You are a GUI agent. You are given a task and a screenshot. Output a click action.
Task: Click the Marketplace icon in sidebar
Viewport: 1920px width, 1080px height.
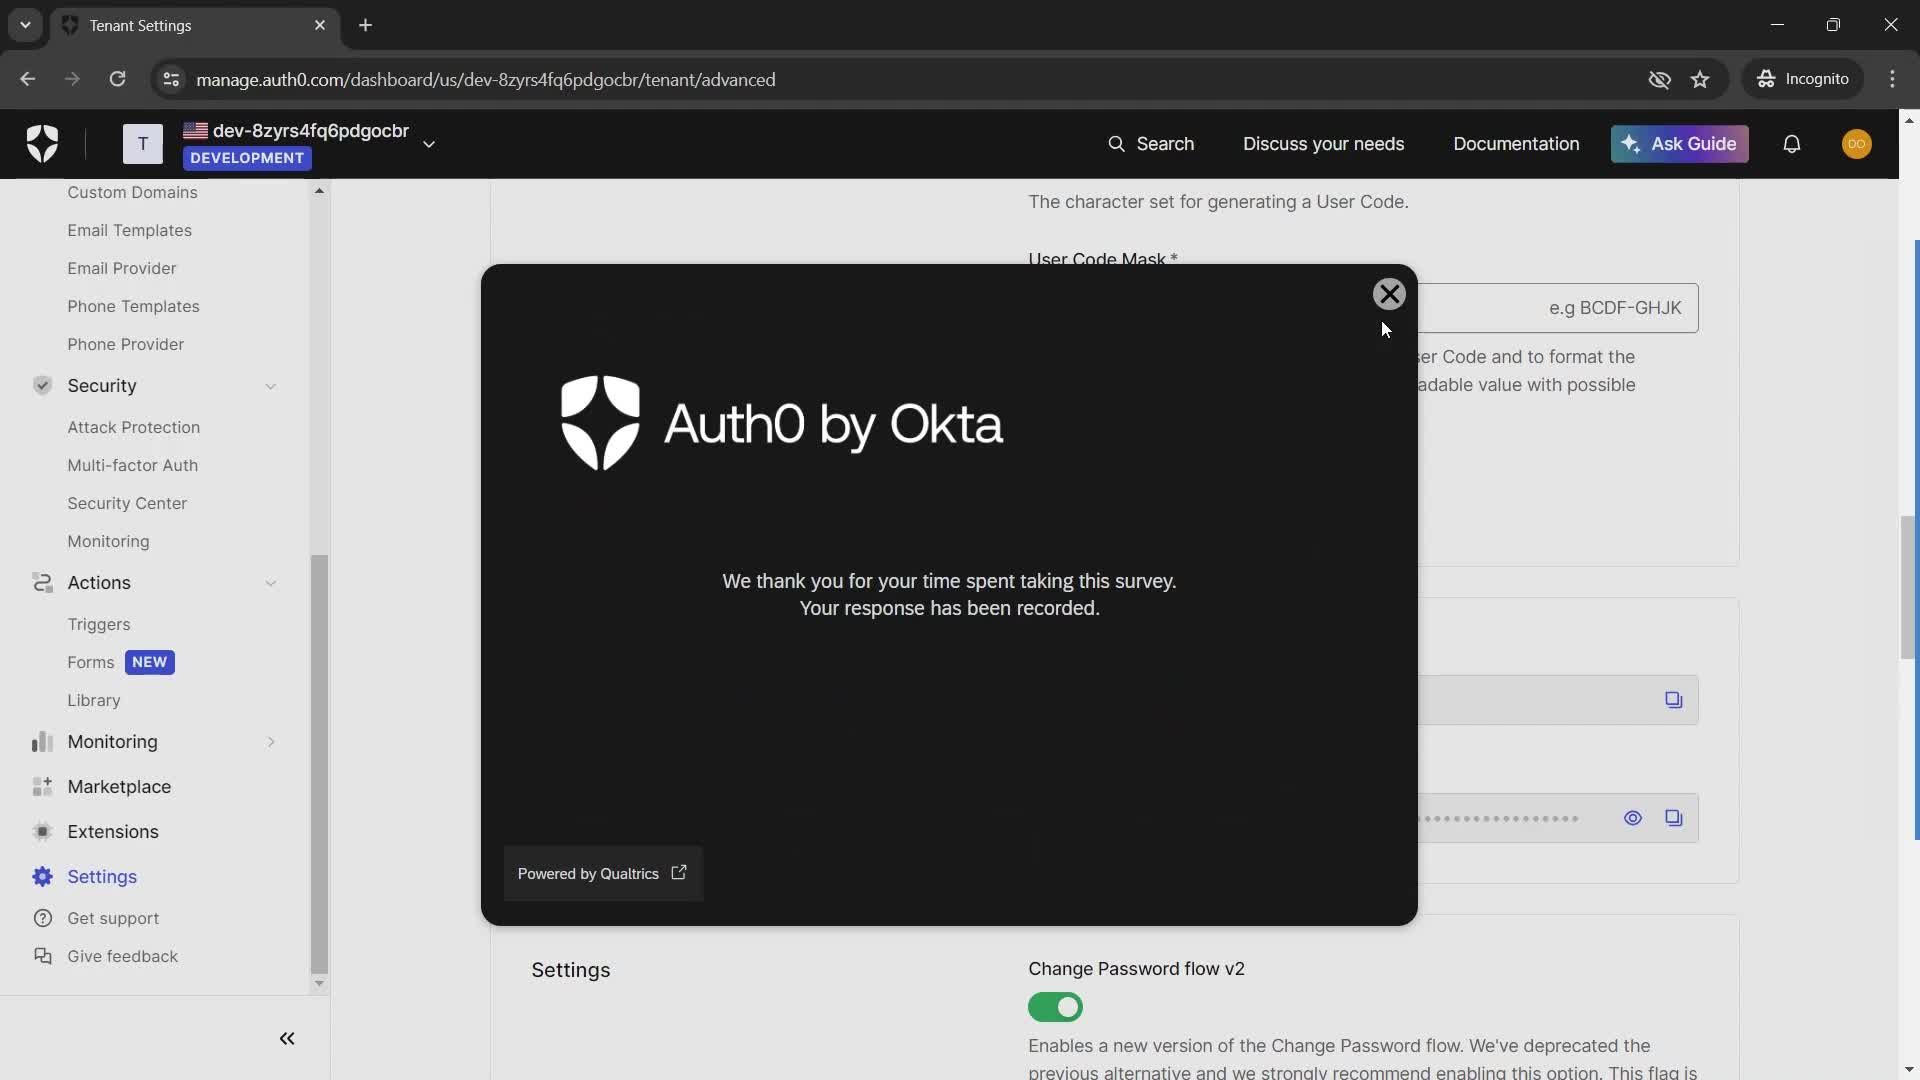42,786
